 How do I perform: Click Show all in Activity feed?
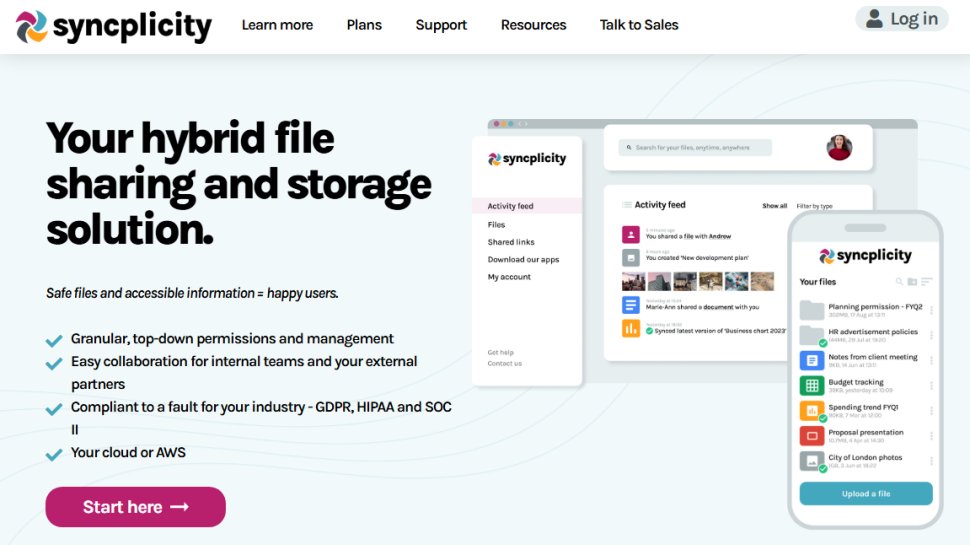point(775,206)
